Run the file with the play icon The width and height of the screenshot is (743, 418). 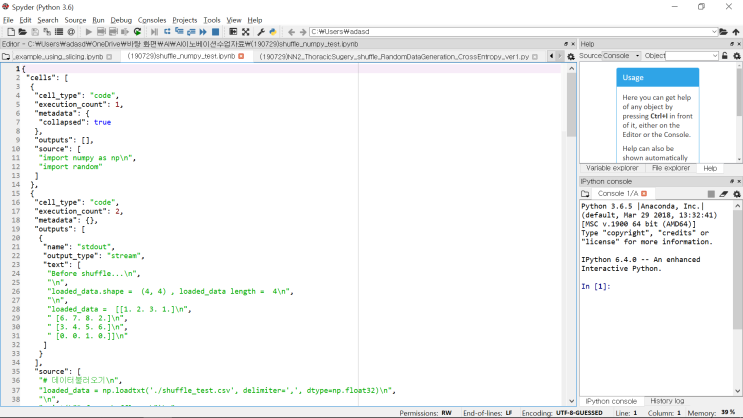coord(89,32)
